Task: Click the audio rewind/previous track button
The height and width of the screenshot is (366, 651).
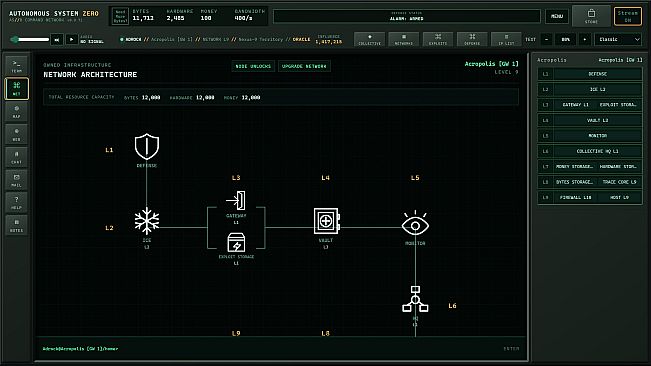Action: (57, 39)
